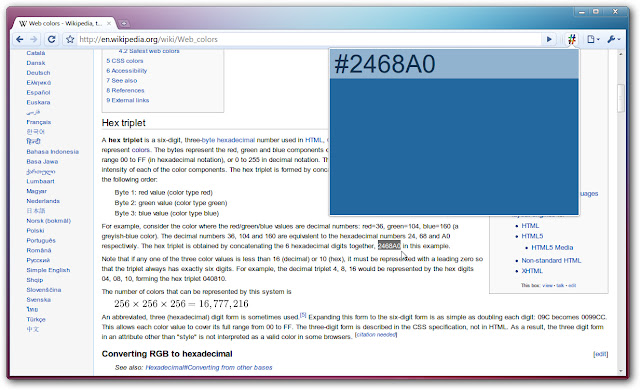Click the view link in the navbox footer
This screenshot has height=390, width=640.
[547, 286]
